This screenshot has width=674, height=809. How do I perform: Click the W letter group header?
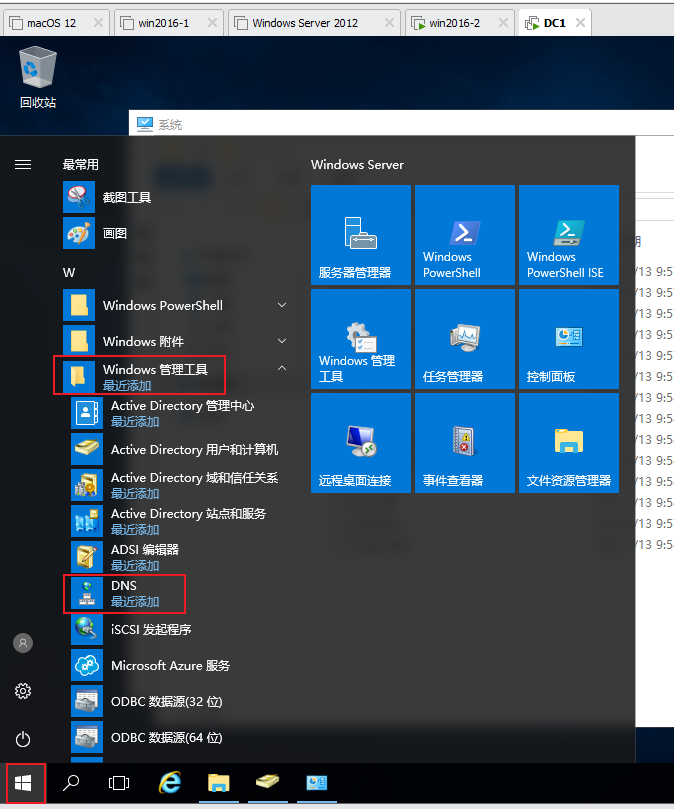pos(69,272)
